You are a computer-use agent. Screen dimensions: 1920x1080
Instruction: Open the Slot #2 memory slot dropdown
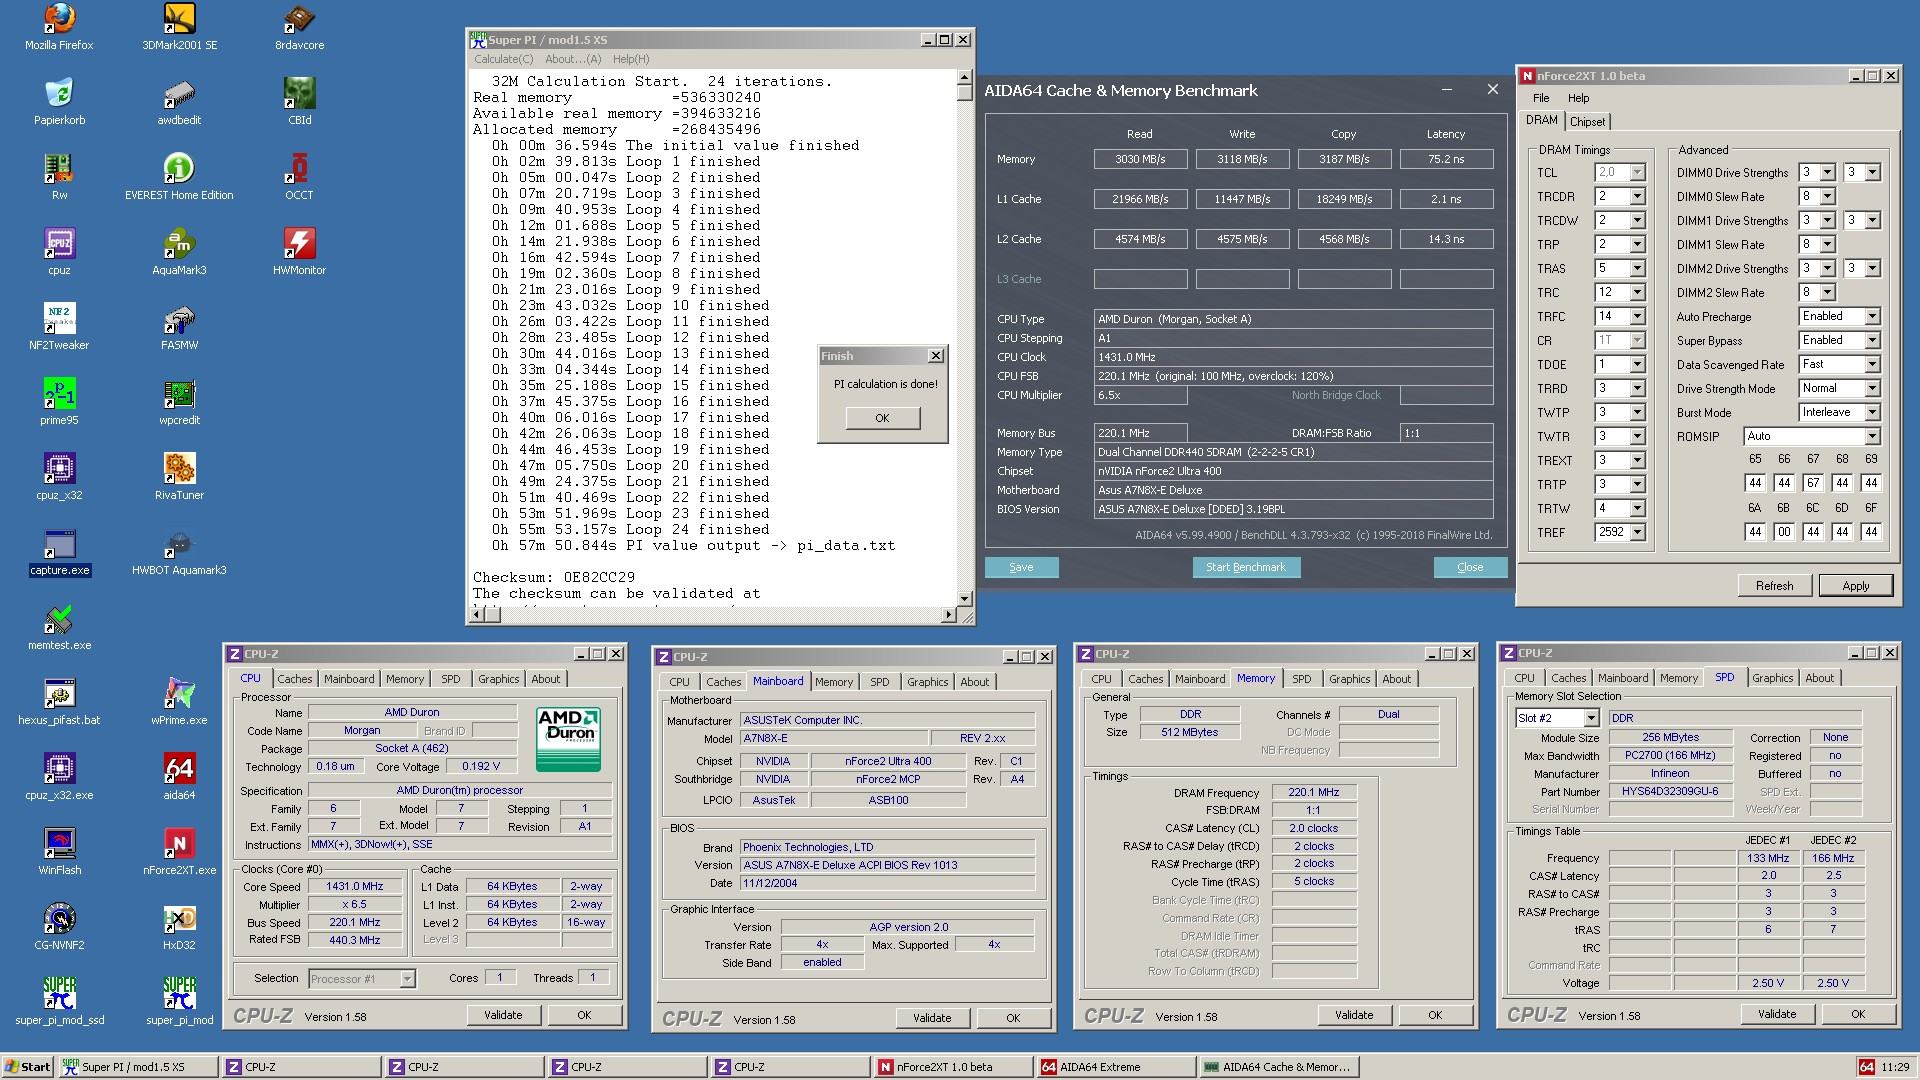pos(1590,719)
